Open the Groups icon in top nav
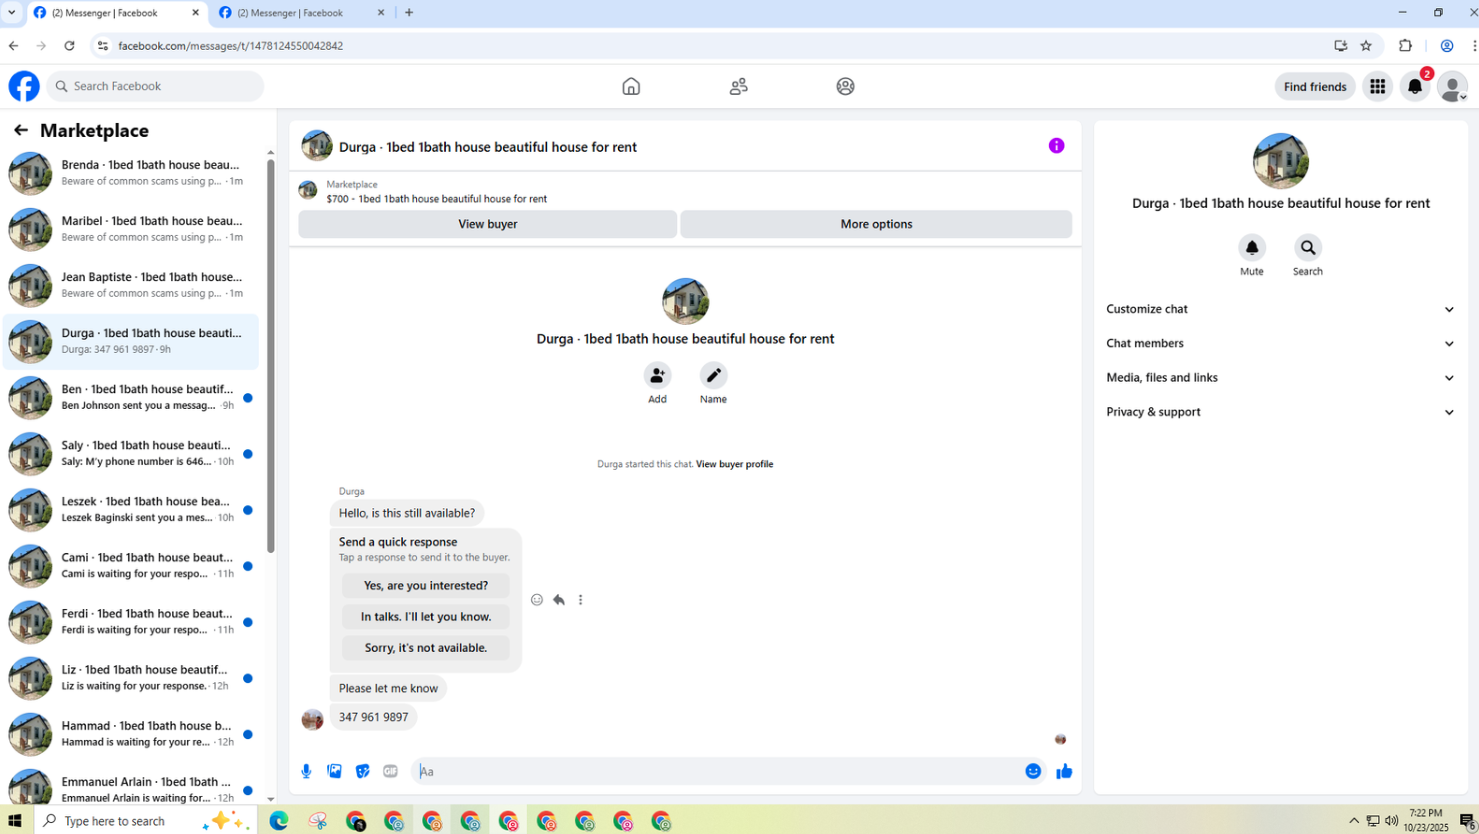The height and width of the screenshot is (834, 1479). tap(846, 86)
